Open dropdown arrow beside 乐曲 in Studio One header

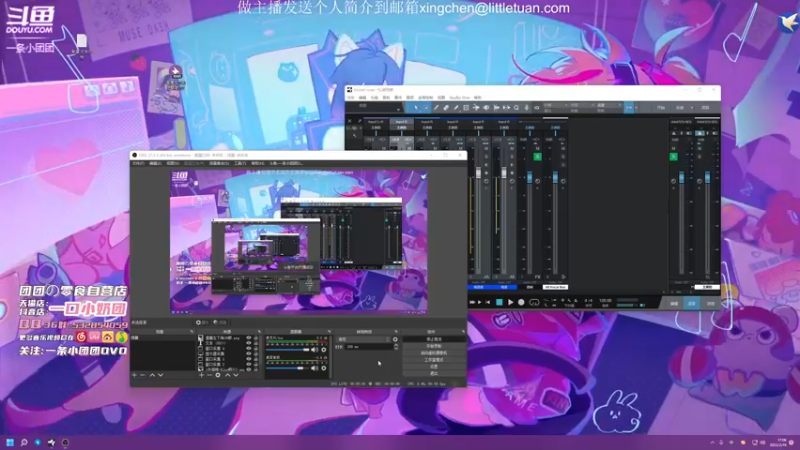click(692, 108)
